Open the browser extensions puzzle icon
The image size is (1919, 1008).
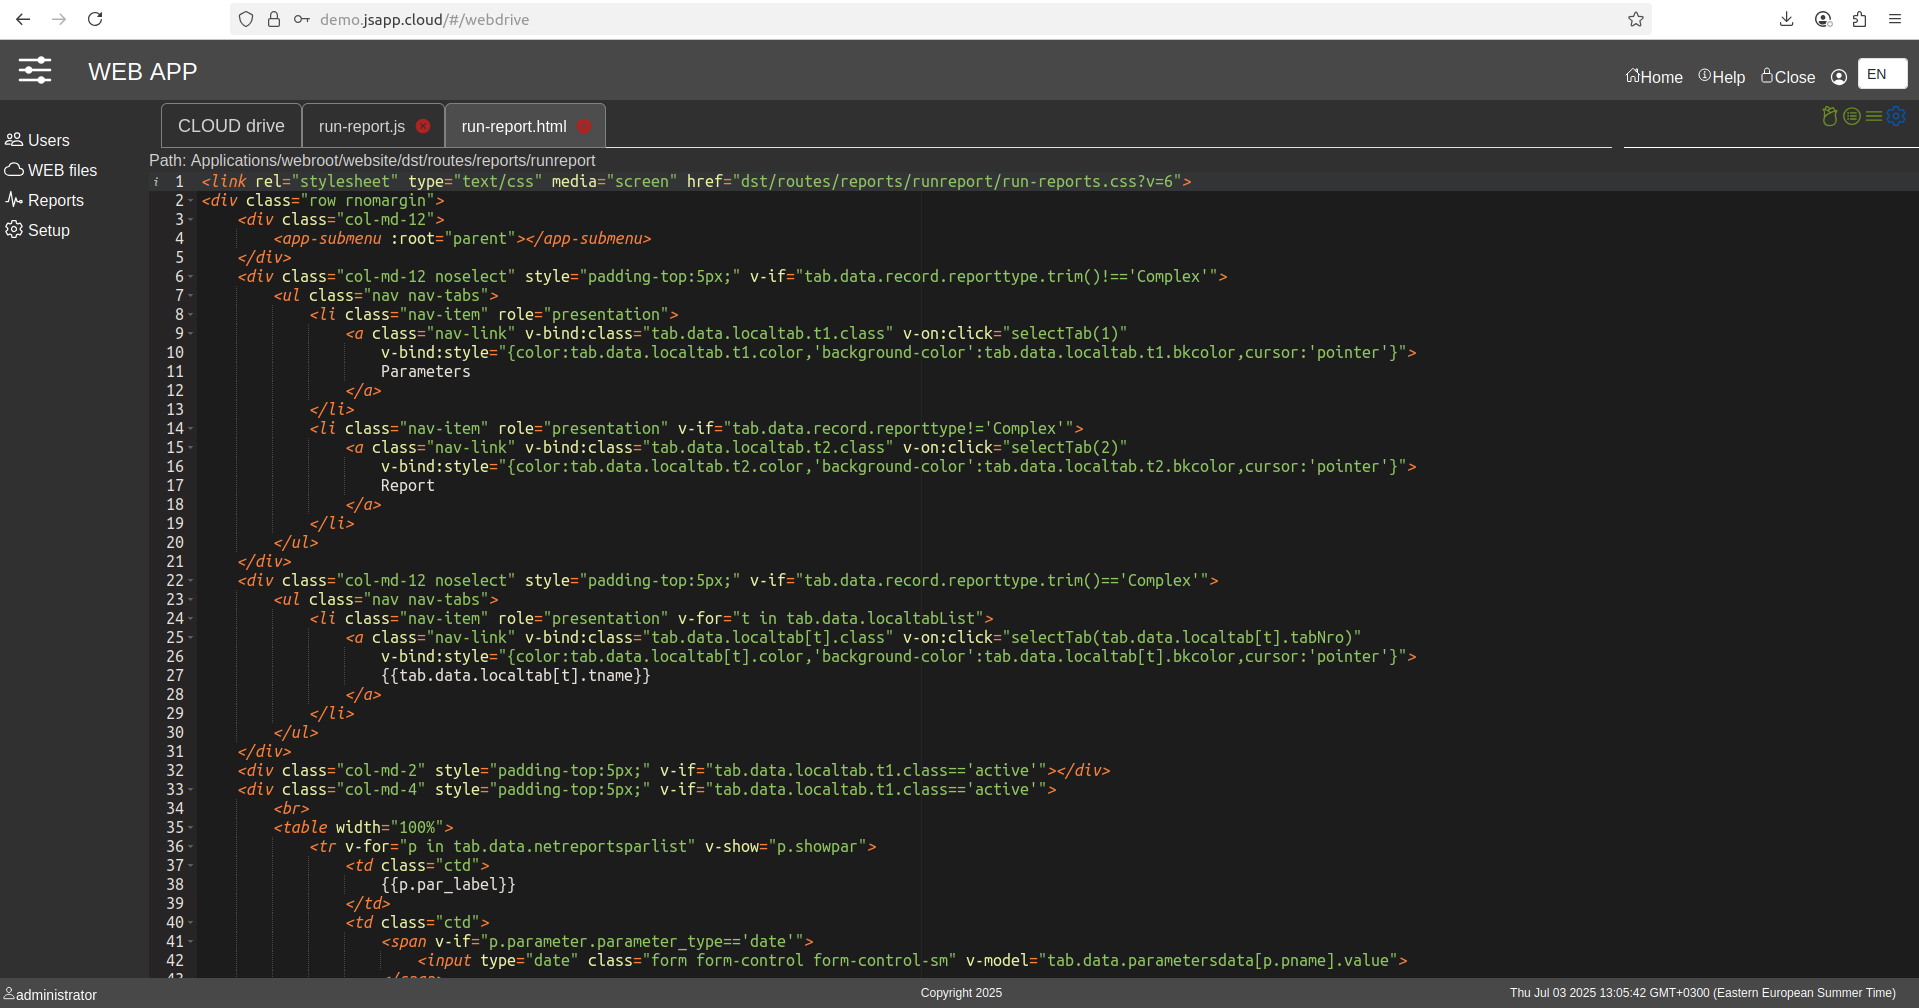(1859, 19)
